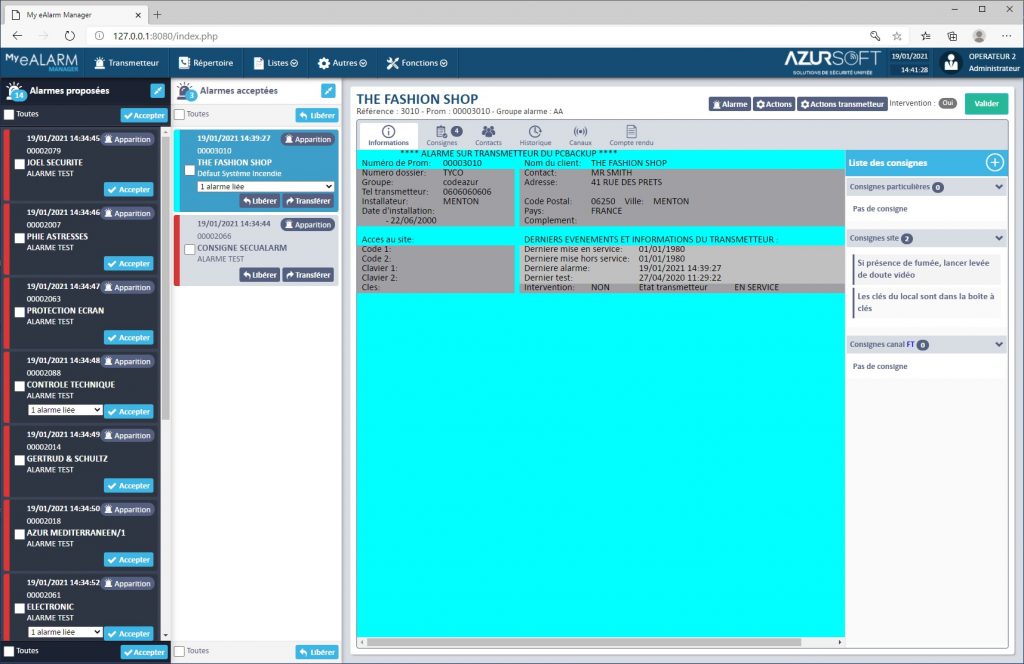Check the CONSIGNE SECUALARM alarm checkbox
Image resolution: width=1024 pixels, height=664 pixels.
pos(190,248)
